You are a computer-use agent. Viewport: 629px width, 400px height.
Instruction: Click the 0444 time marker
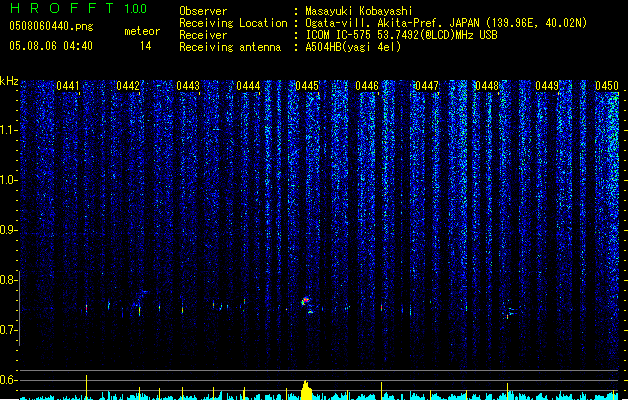248,86
